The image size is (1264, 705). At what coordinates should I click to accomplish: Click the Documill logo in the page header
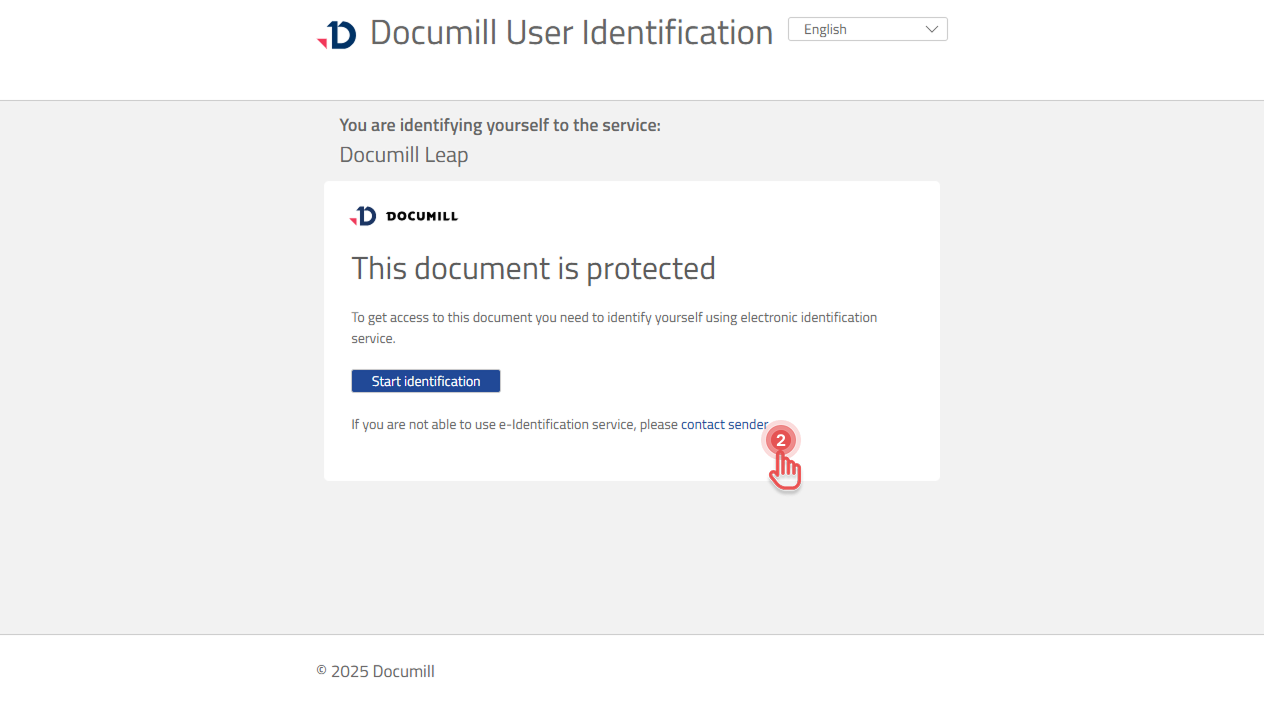338,32
